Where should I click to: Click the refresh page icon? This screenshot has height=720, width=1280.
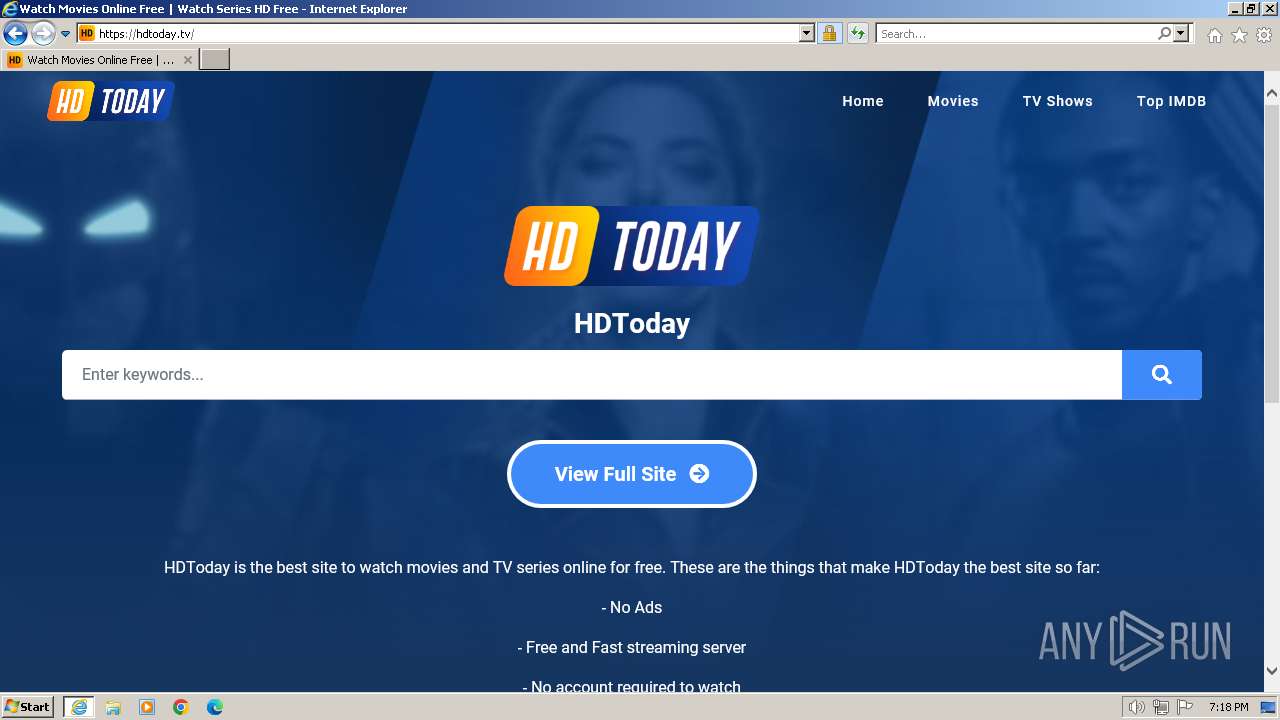point(858,33)
